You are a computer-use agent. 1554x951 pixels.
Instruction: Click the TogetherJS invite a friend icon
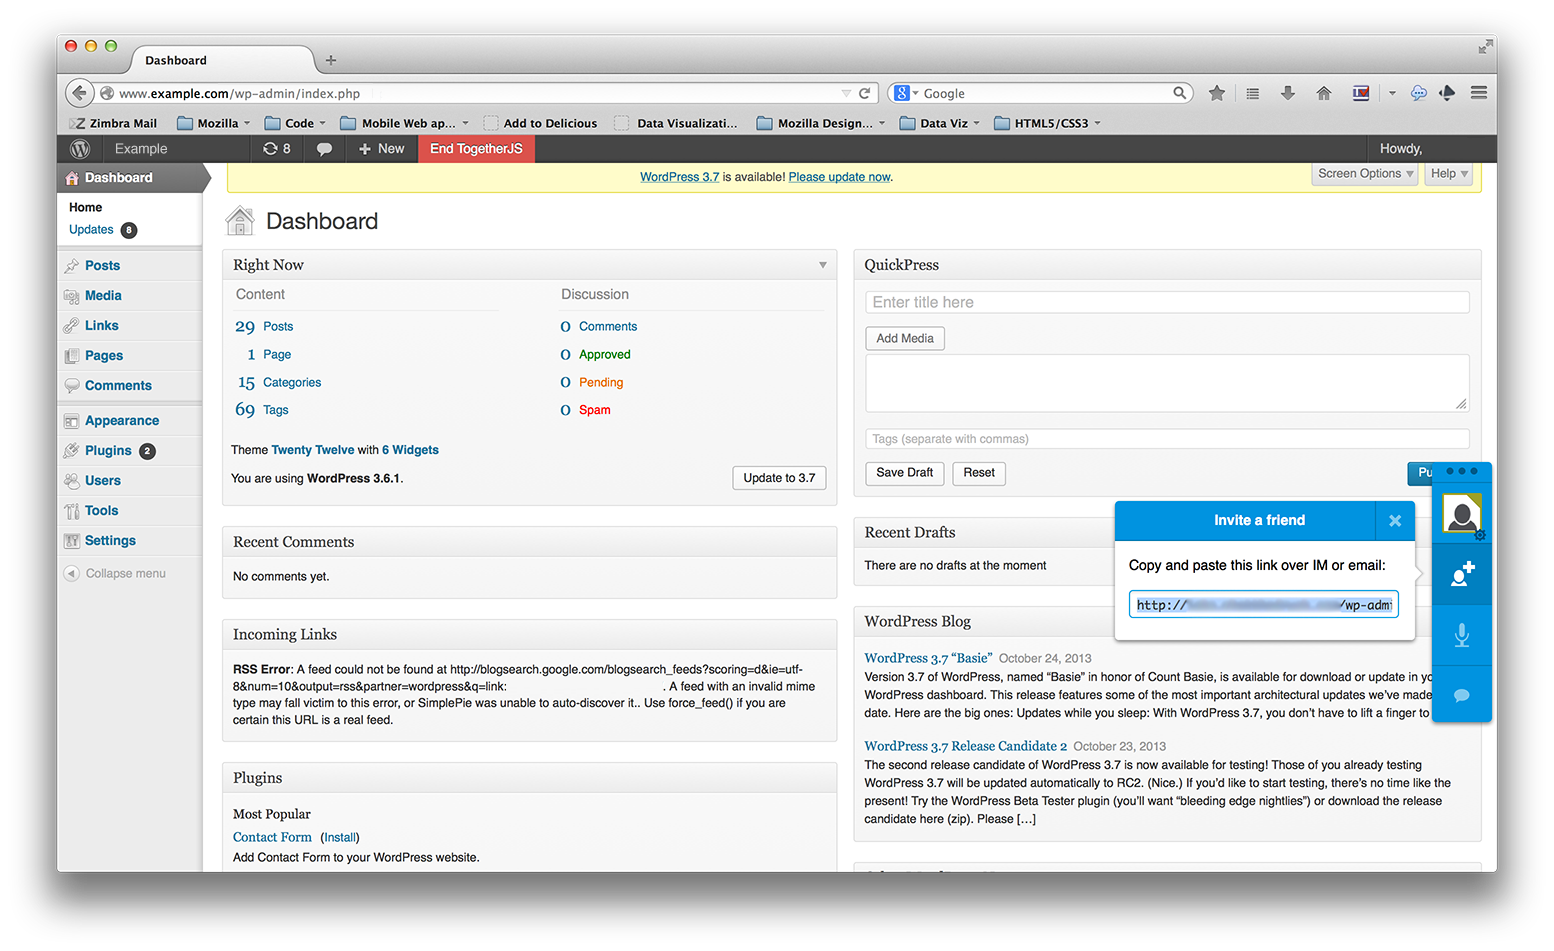click(x=1462, y=574)
